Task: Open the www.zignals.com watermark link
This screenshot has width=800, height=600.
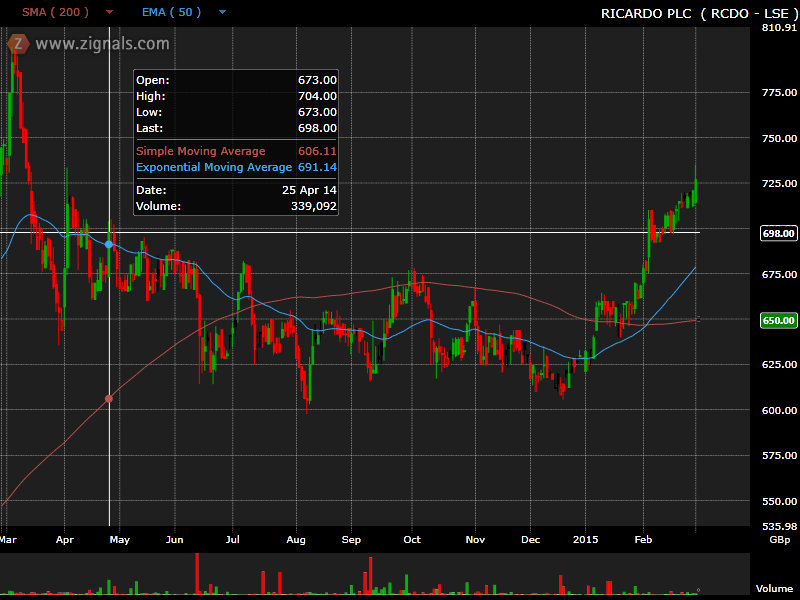Action: [102, 44]
